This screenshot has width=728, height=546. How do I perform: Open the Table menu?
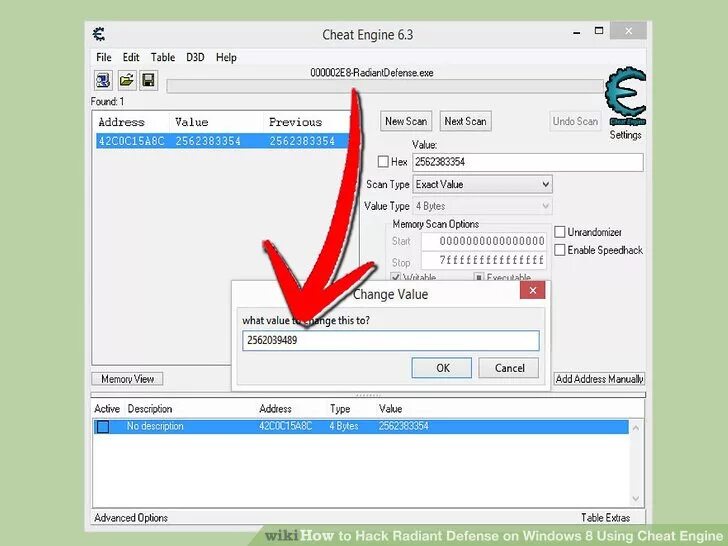point(162,57)
